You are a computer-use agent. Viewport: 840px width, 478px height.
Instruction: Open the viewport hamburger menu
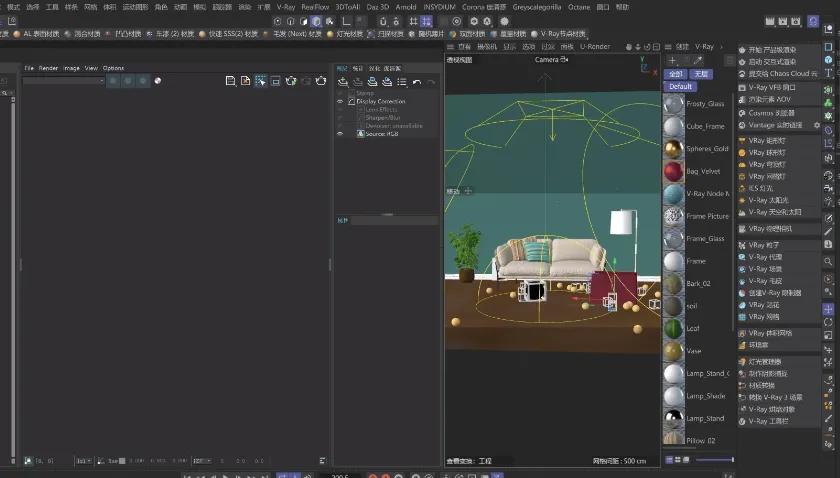point(450,47)
